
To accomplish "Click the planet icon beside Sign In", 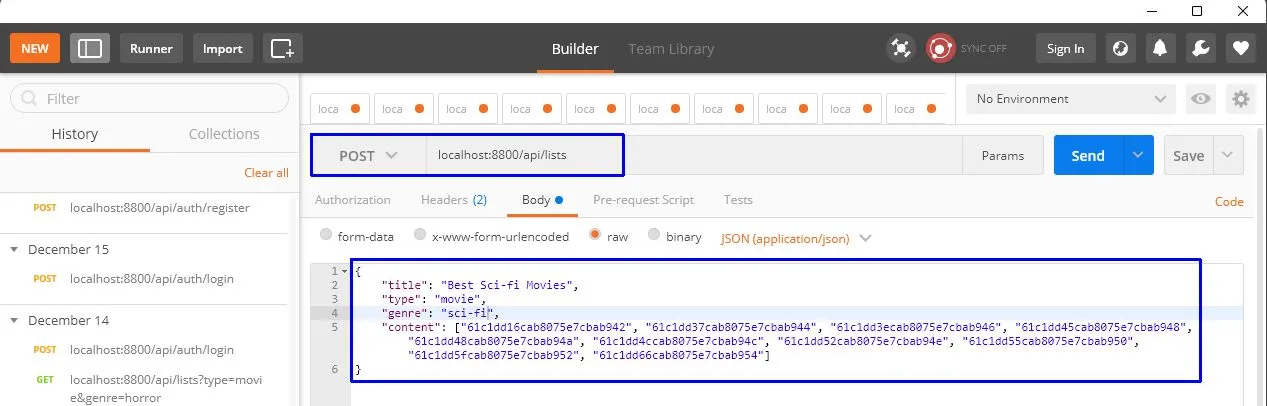I will 1121,48.
